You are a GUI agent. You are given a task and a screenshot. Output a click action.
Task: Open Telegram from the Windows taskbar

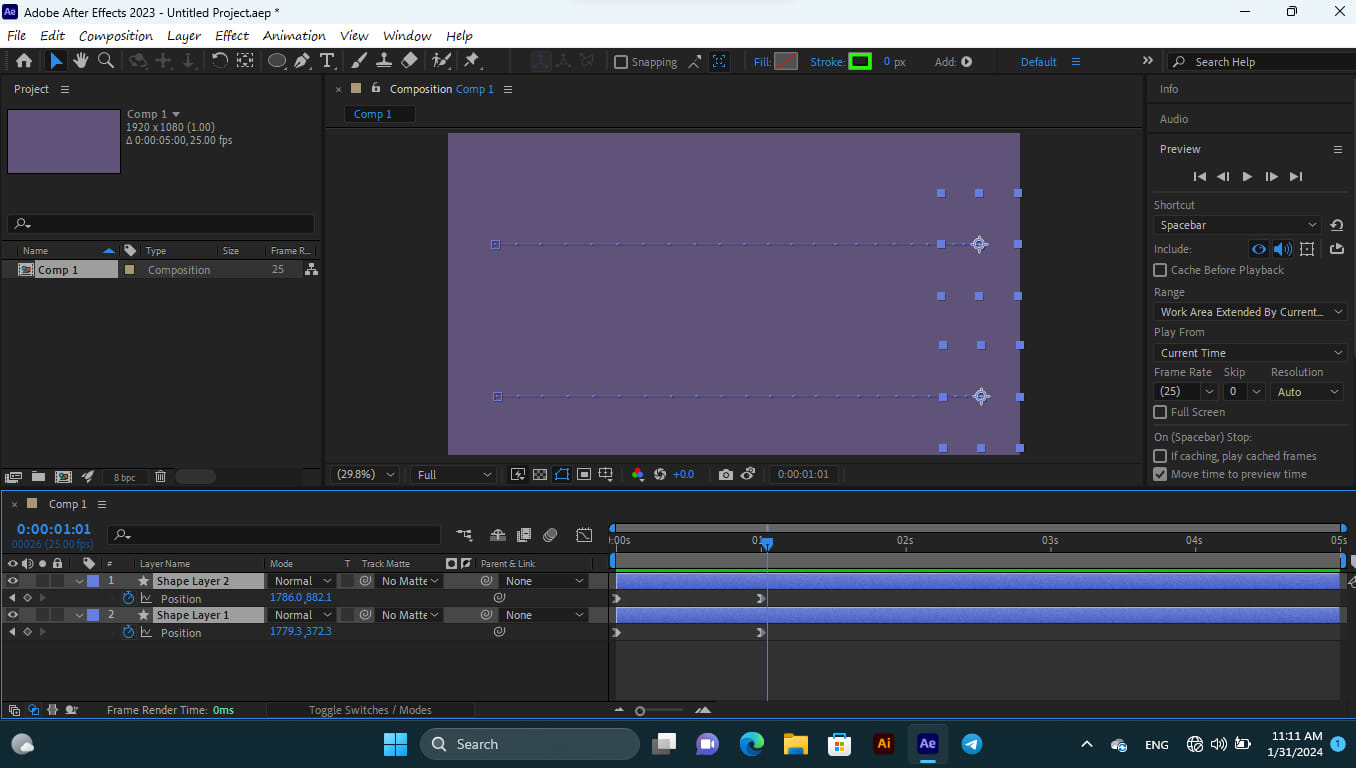tap(971, 744)
